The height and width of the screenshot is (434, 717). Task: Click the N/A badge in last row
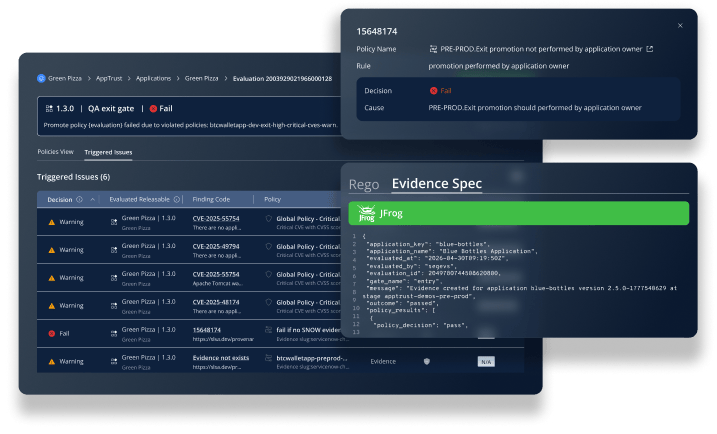click(x=486, y=362)
